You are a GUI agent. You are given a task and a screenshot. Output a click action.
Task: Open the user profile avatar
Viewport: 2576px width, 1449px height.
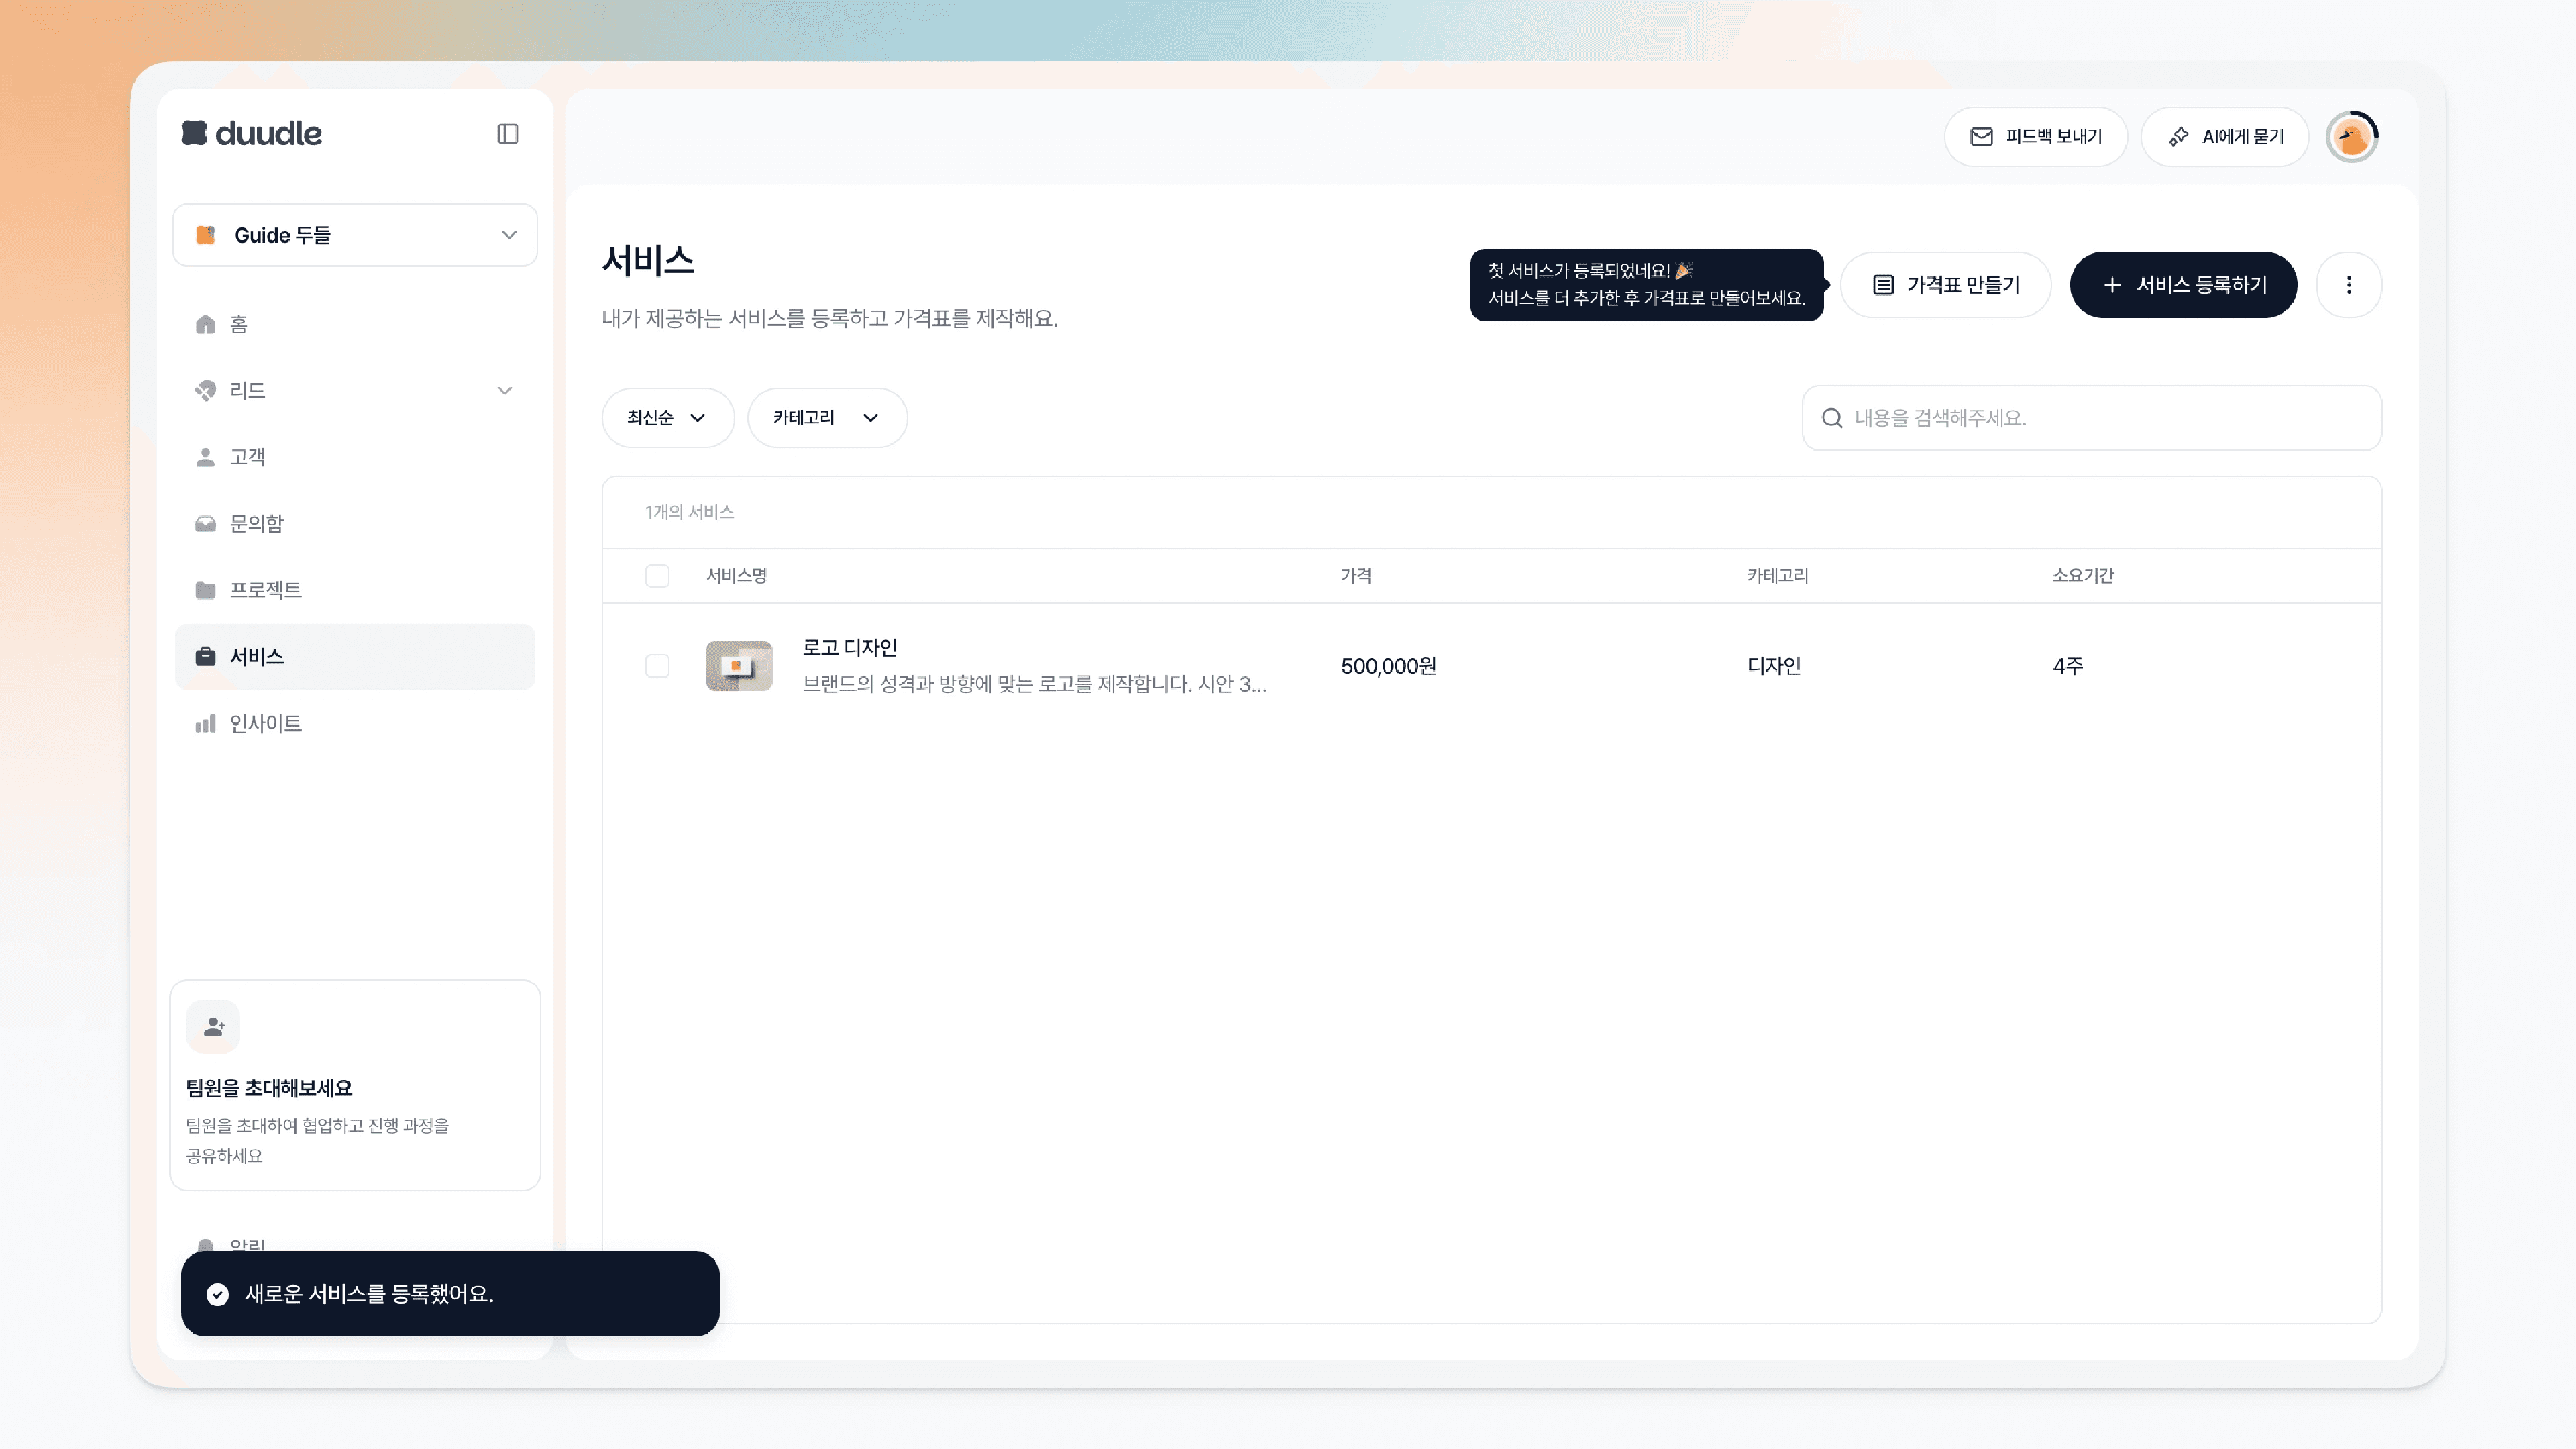pyautogui.click(x=2352, y=137)
